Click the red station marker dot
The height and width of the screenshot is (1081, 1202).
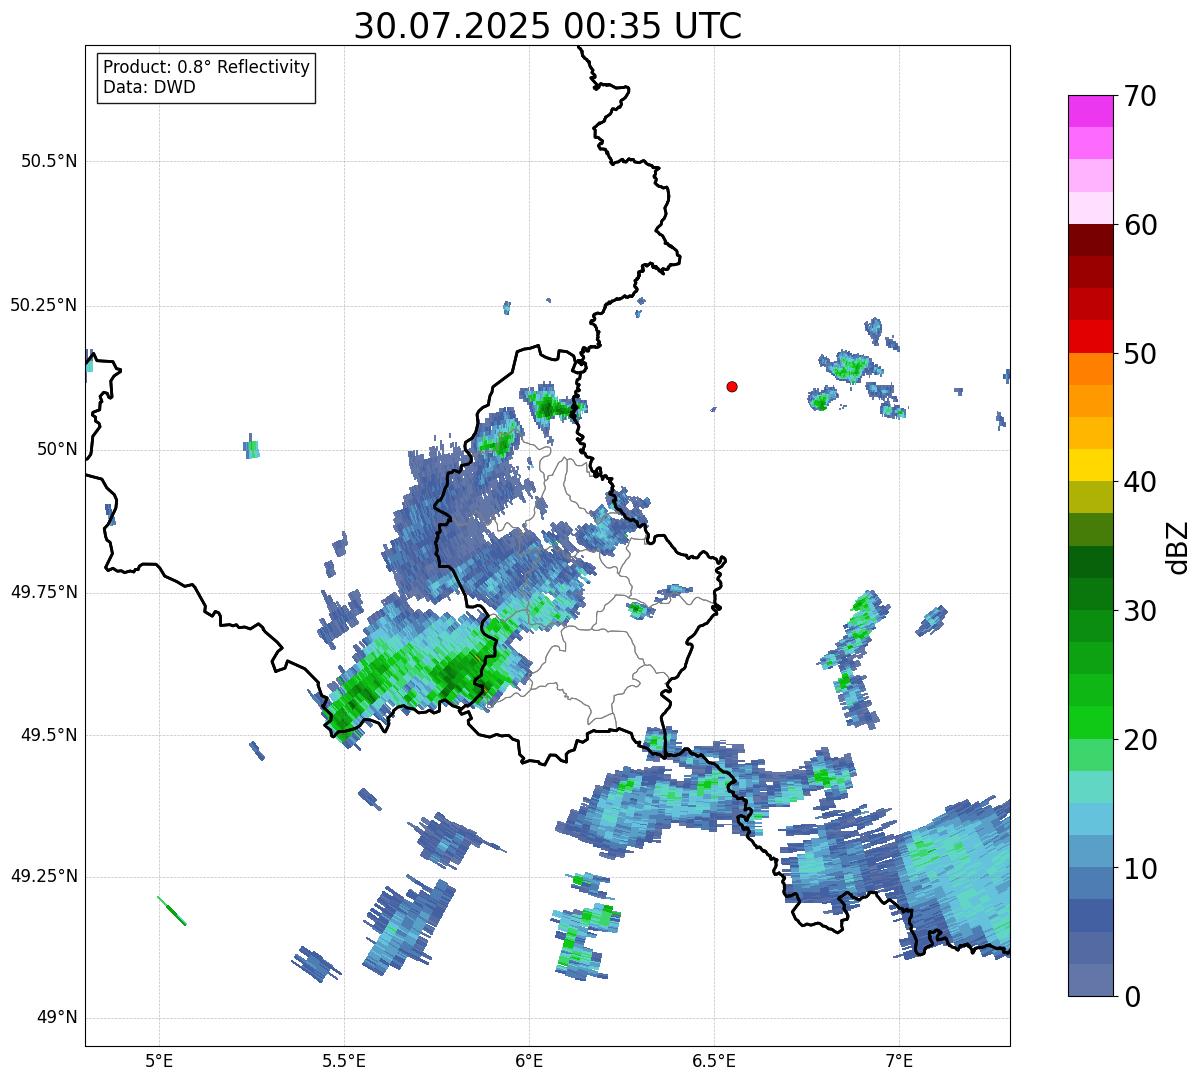[x=732, y=386]
